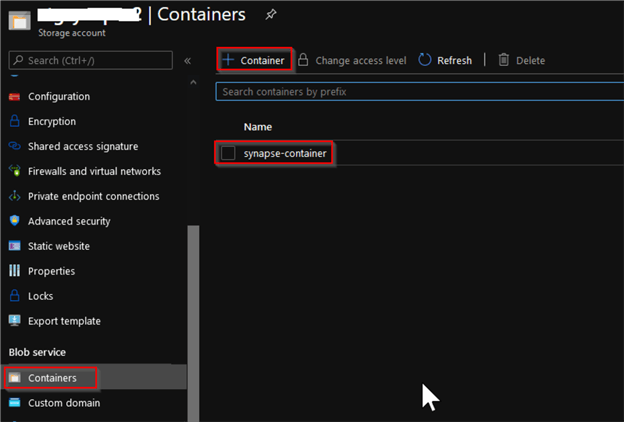Click the search magnifier icon in sidebar
This screenshot has height=422, width=624.
(x=18, y=60)
